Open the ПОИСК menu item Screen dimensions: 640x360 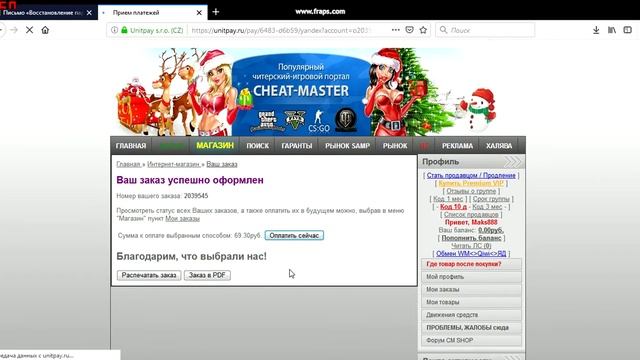point(258,146)
